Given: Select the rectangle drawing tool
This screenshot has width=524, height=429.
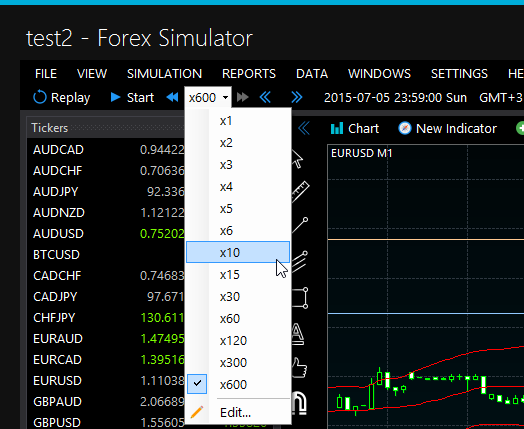Looking at the screenshot, I should click(300, 298).
